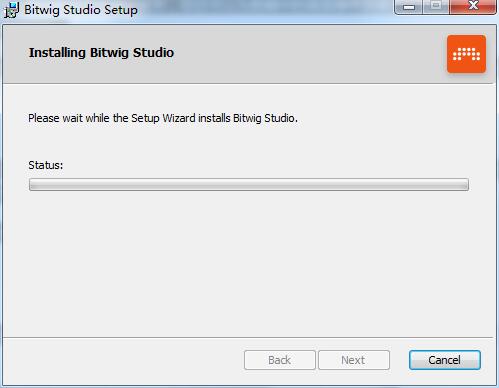Minimize the Bitwig Studio Setup window
This screenshot has width=499, height=388.
pyautogui.click(x=409, y=7)
